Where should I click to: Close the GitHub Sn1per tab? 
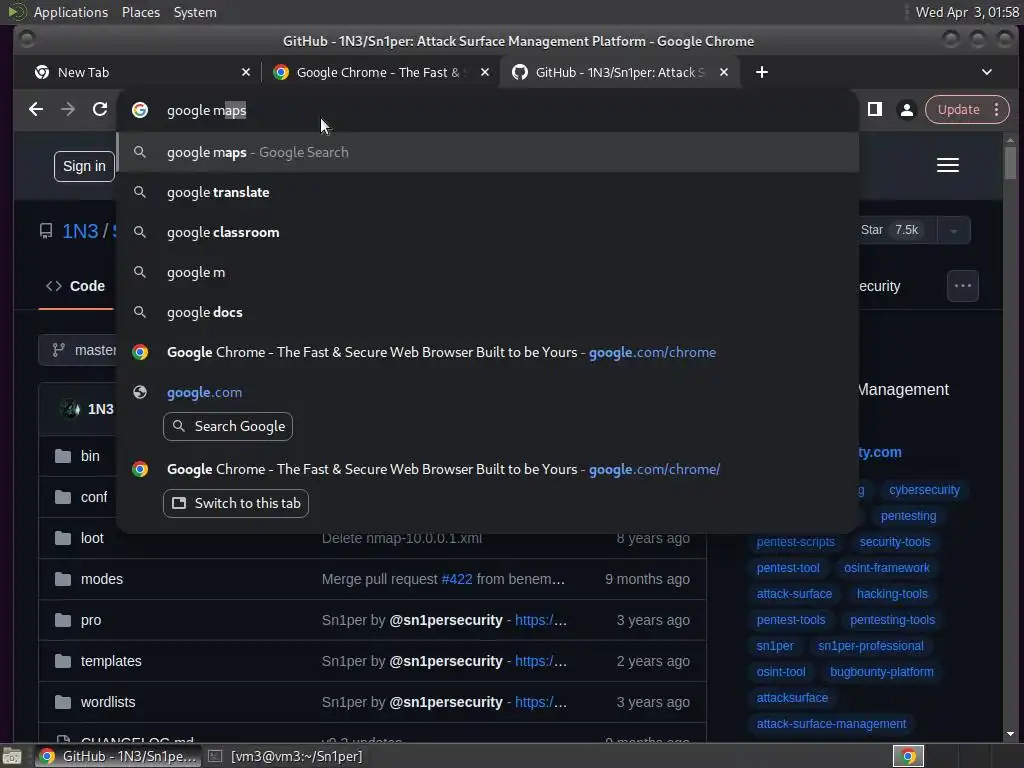724,72
